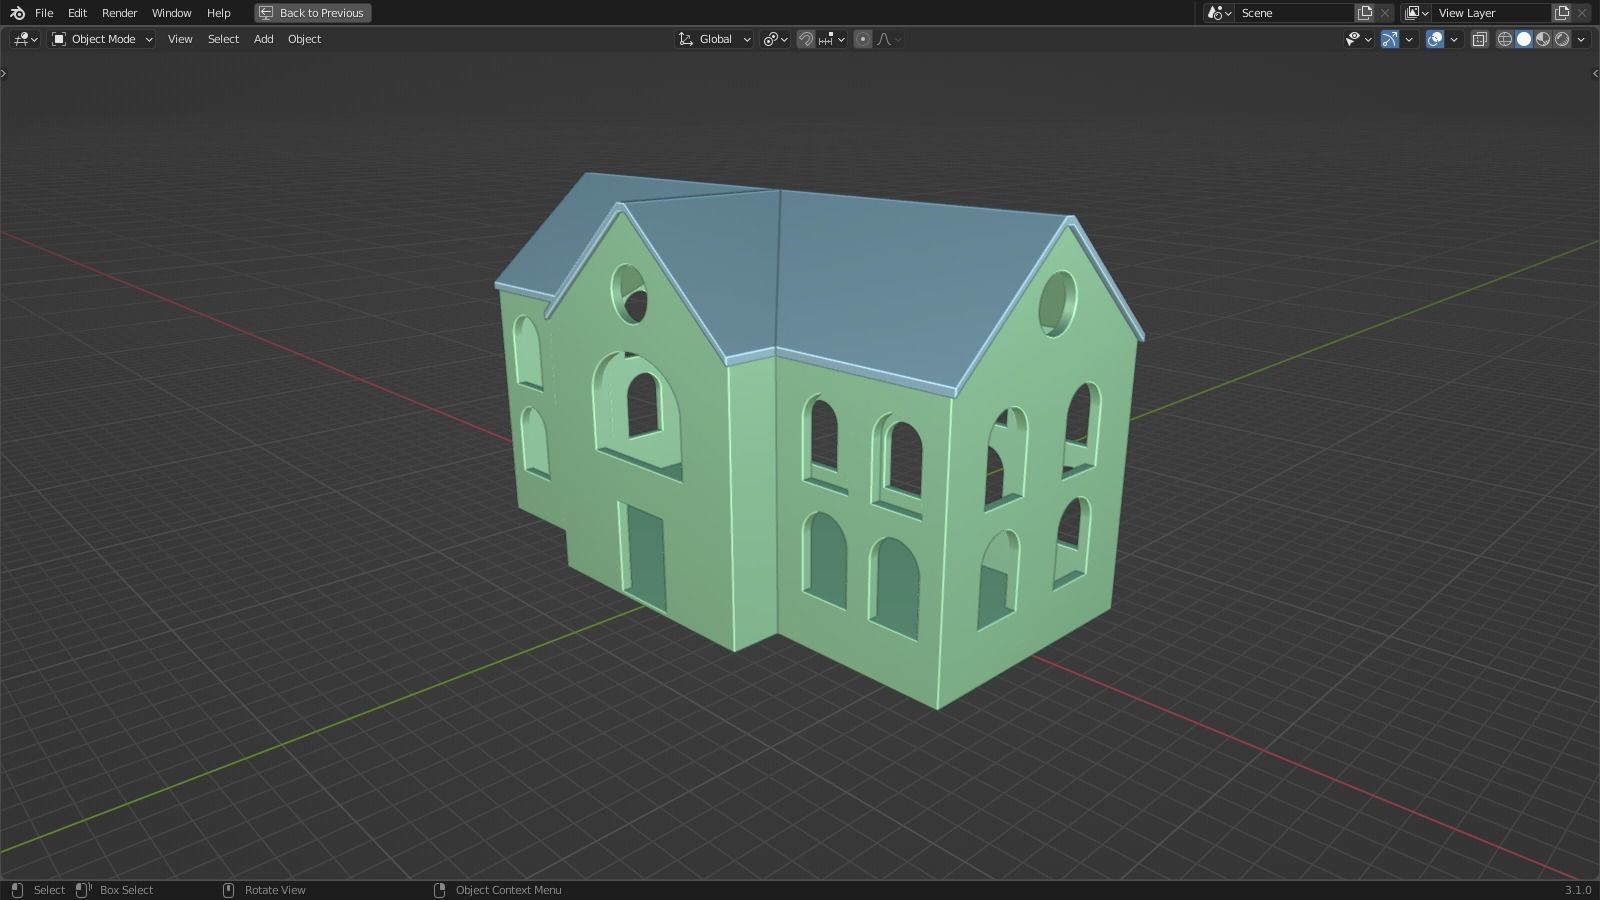Open the Window menu

click(171, 13)
